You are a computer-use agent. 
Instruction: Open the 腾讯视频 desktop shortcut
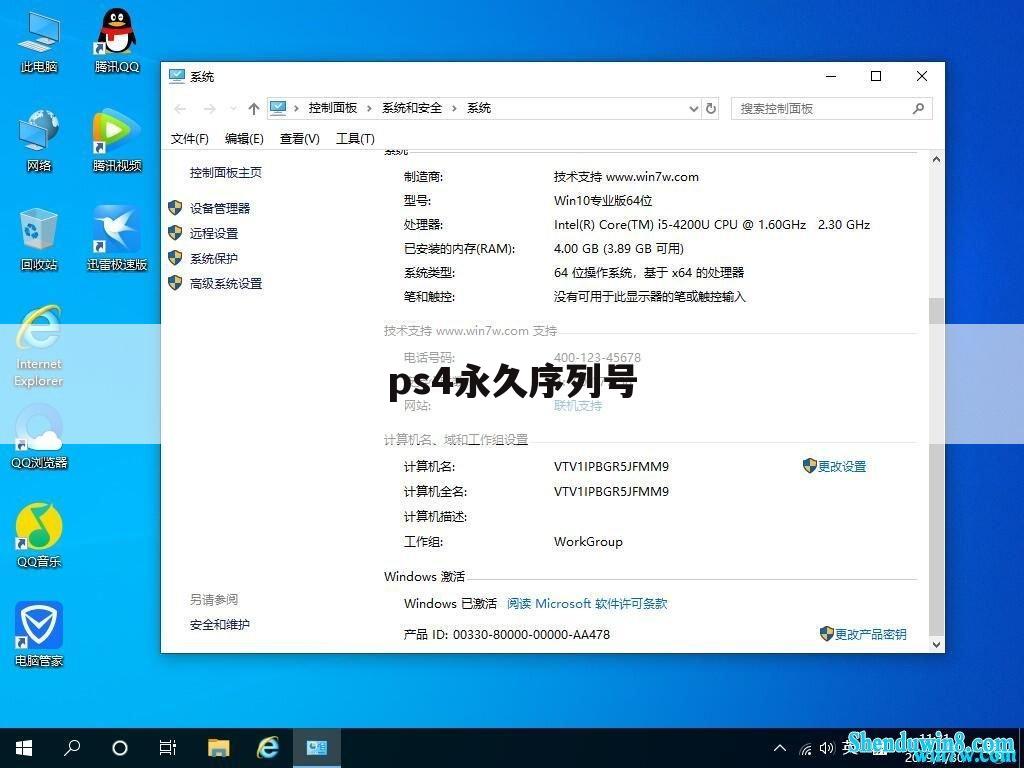tap(117, 140)
